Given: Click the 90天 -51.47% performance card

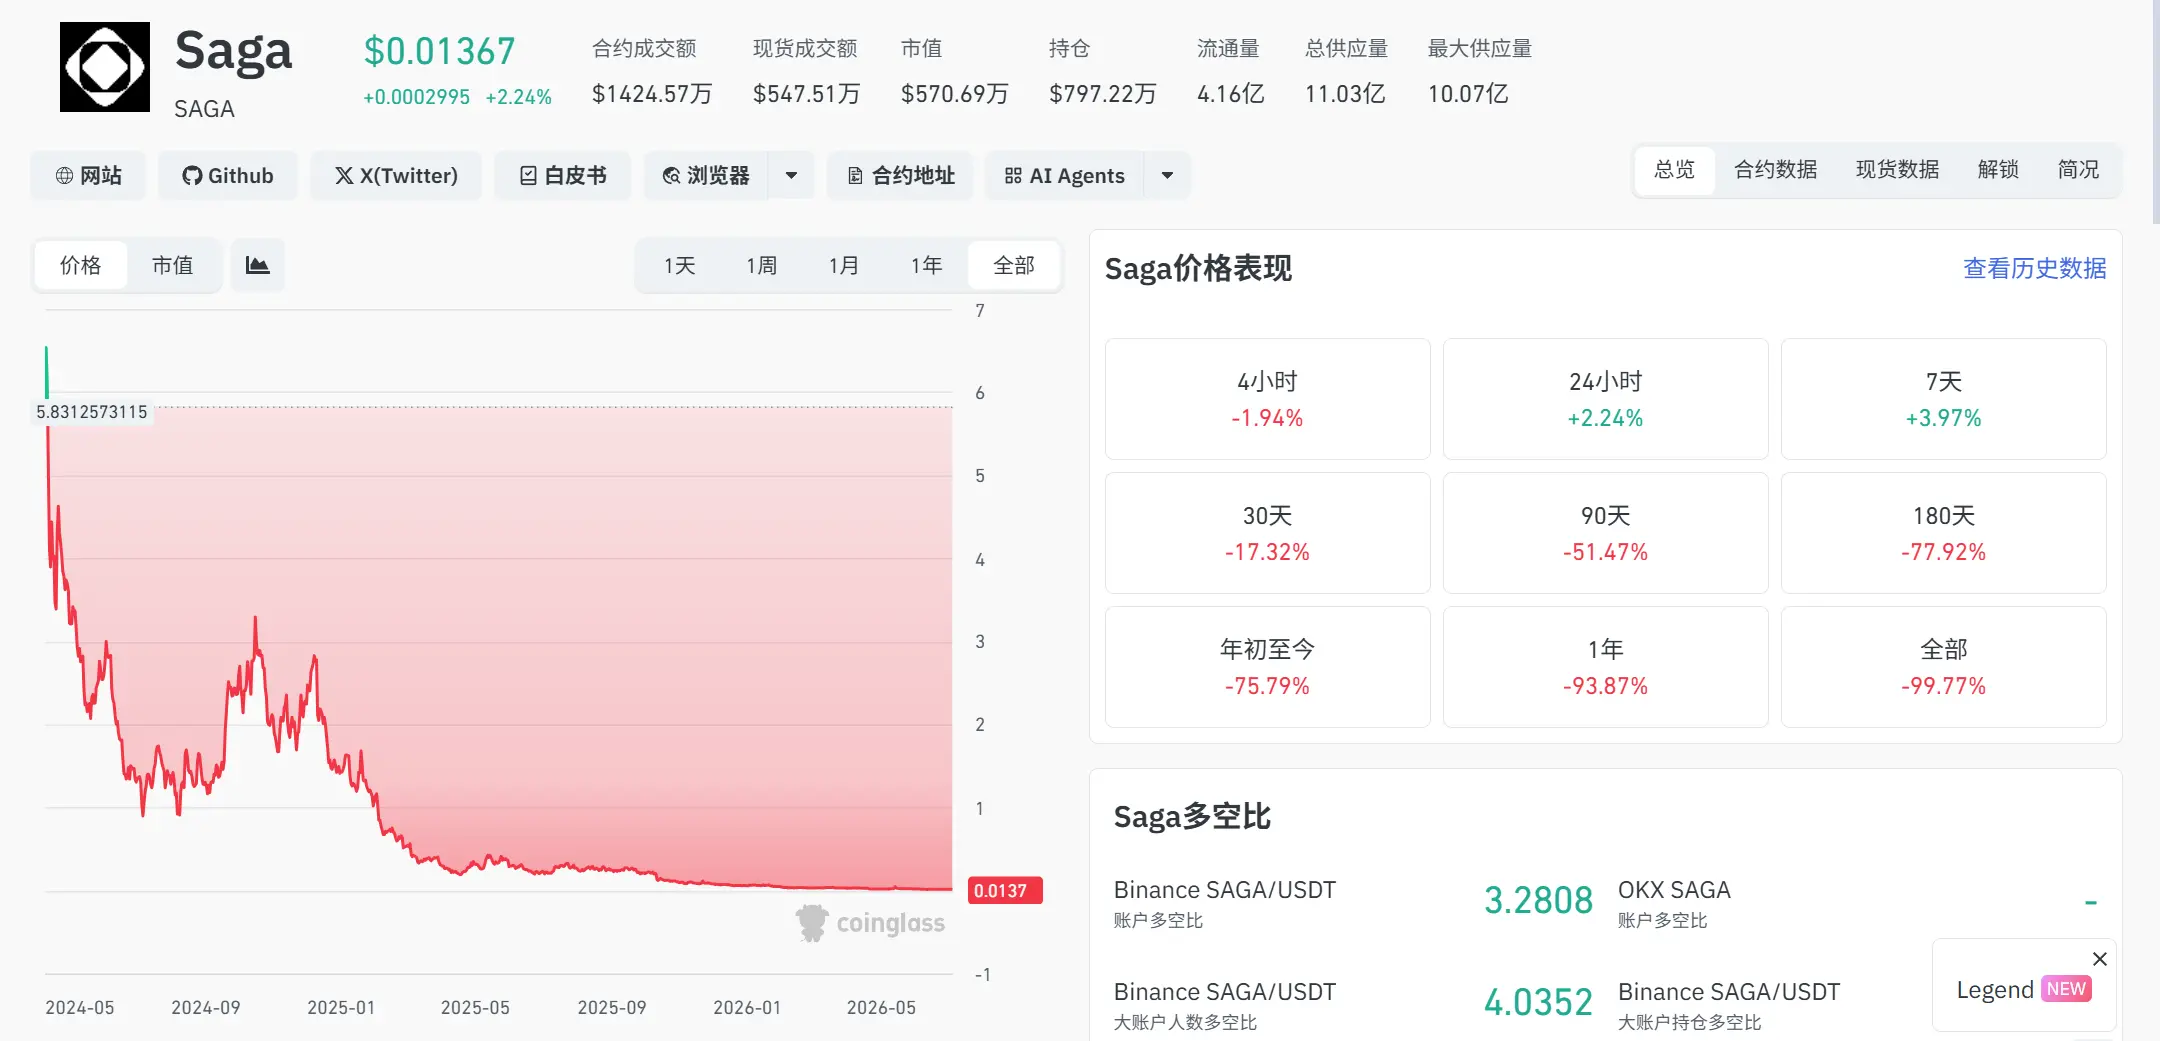Looking at the screenshot, I should pyautogui.click(x=1605, y=533).
